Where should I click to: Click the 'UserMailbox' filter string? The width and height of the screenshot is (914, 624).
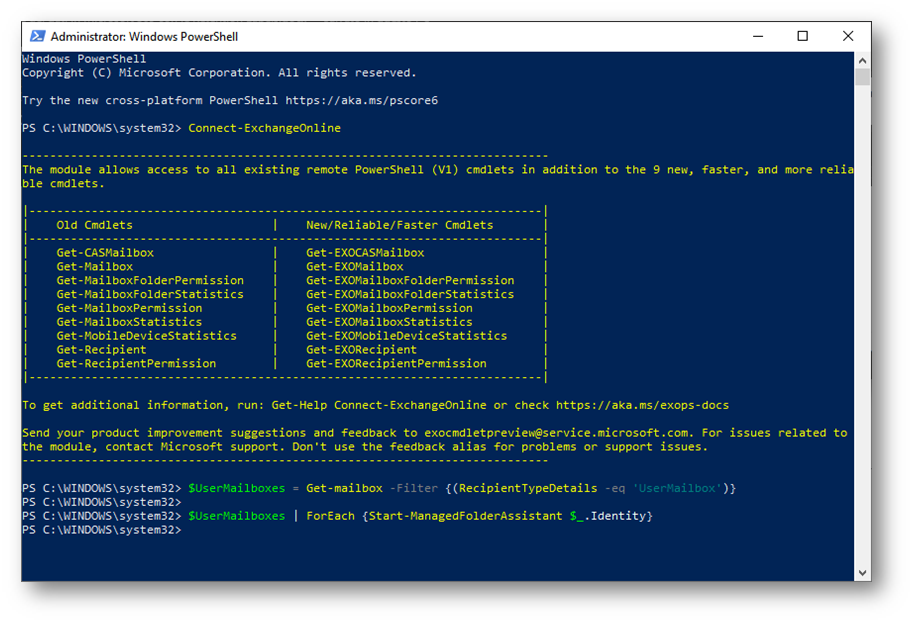[x=677, y=488]
